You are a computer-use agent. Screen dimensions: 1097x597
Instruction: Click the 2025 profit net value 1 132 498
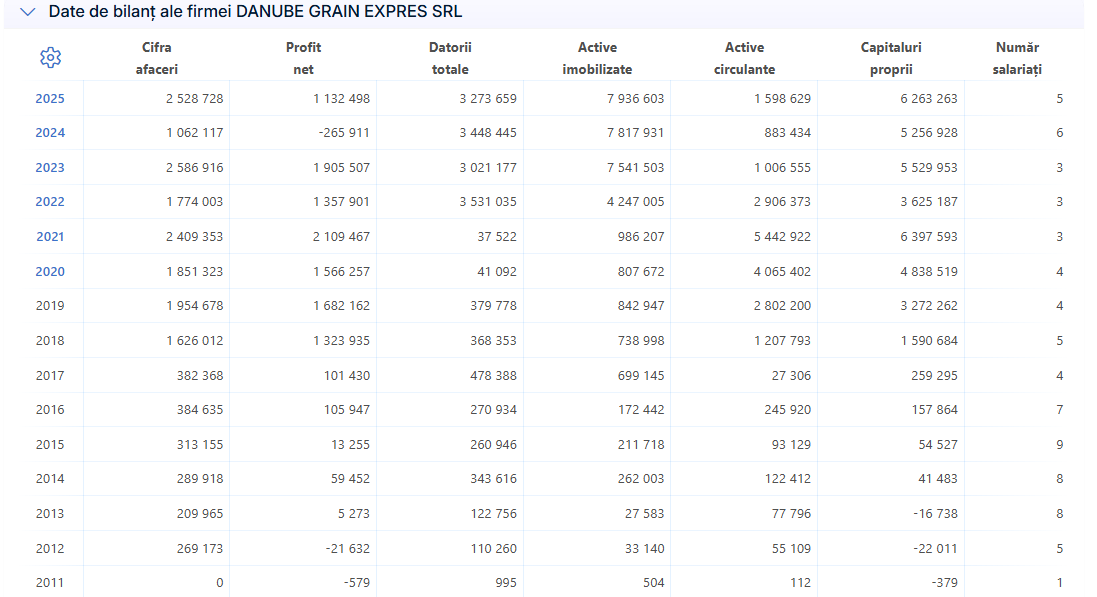click(341, 99)
